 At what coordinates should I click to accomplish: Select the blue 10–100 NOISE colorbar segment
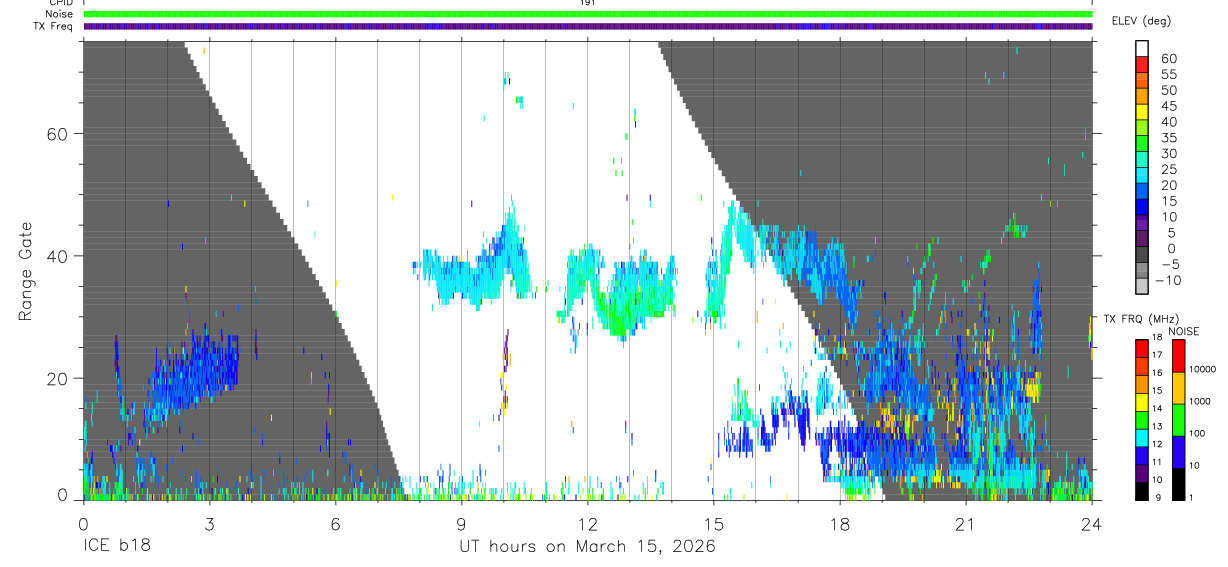pos(1179,452)
